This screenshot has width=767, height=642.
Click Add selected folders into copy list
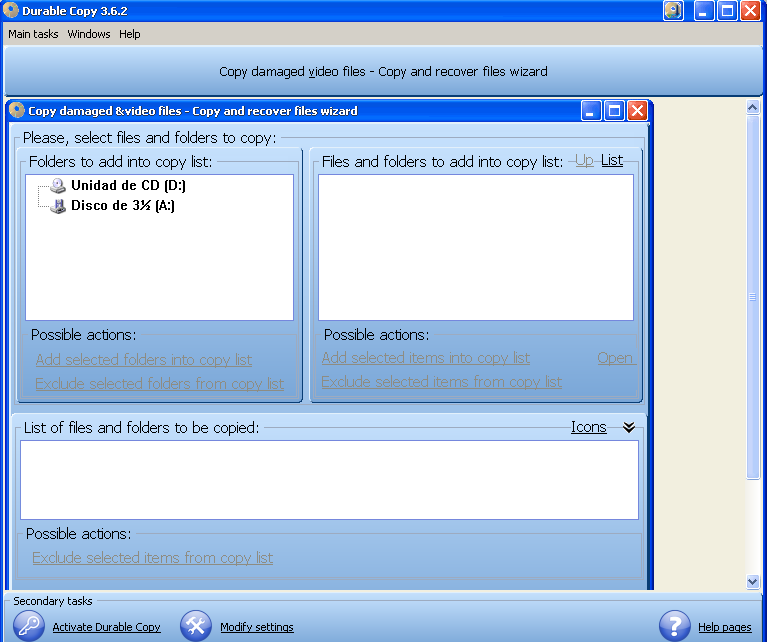[144, 360]
